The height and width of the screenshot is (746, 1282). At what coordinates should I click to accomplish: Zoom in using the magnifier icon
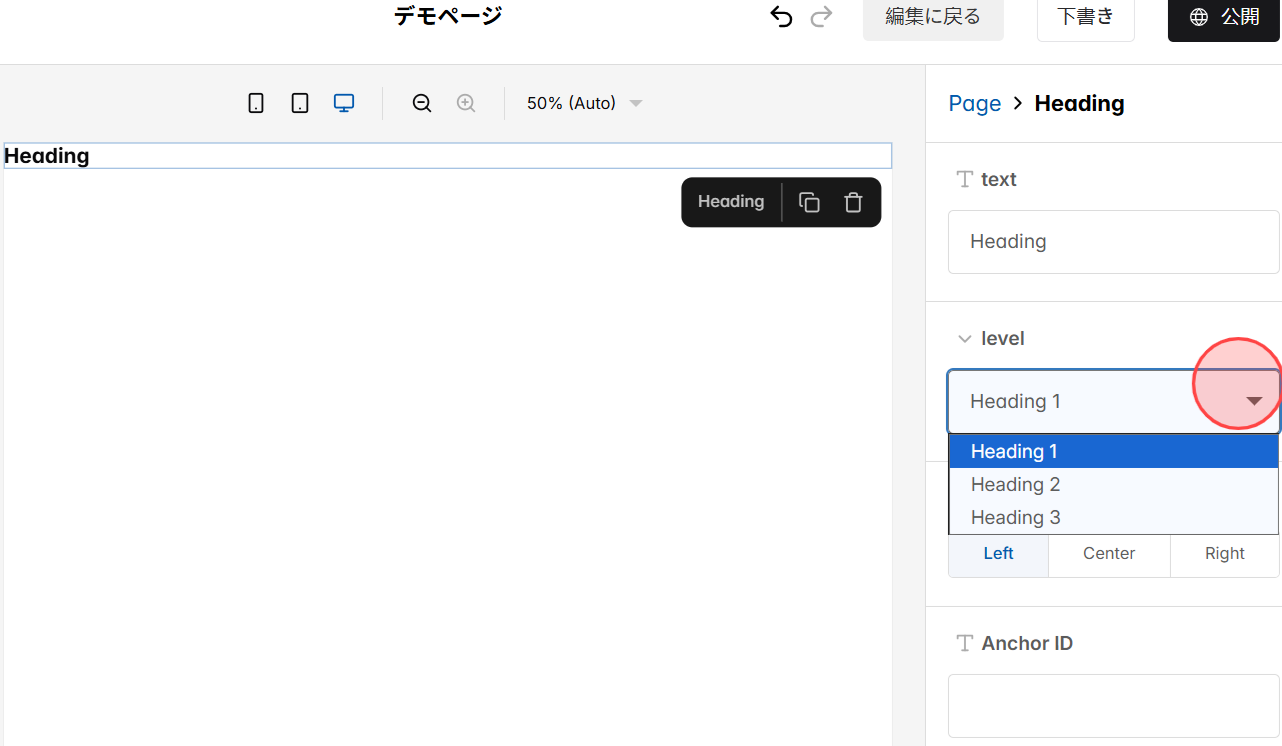coord(465,103)
